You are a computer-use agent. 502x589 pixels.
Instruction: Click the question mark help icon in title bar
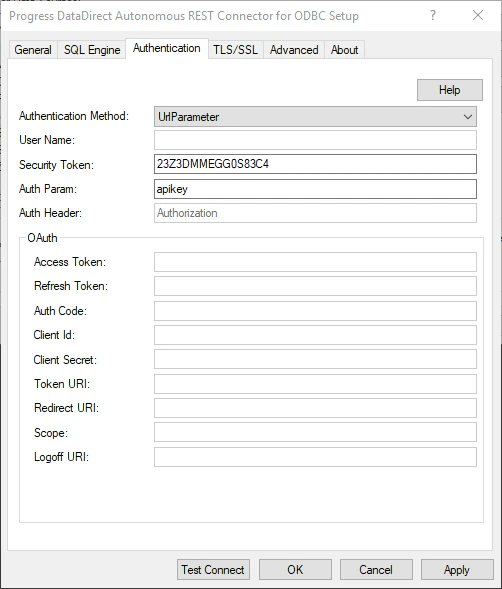(x=433, y=15)
